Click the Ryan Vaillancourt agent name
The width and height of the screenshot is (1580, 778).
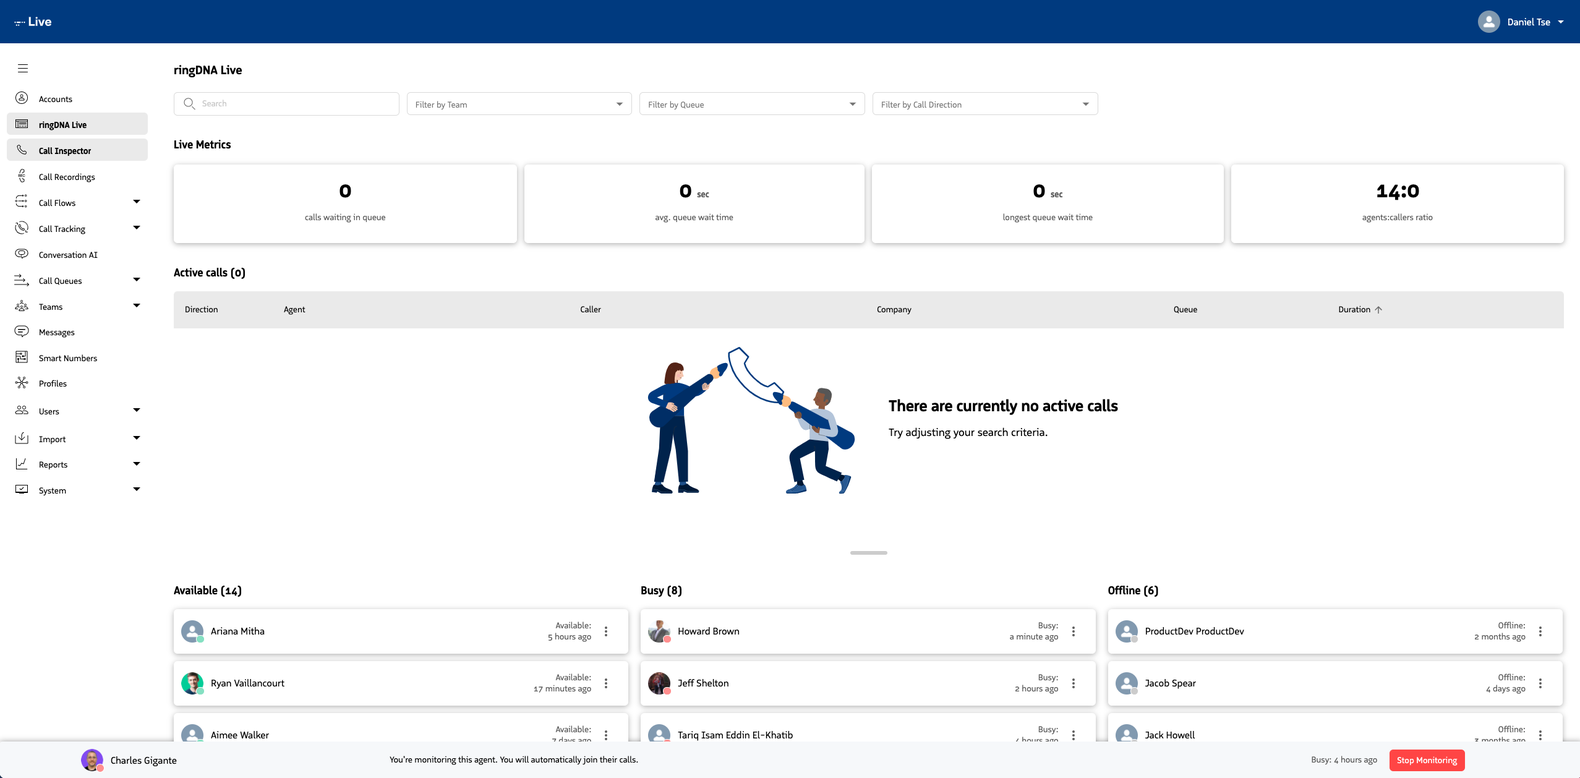(x=247, y=684)
